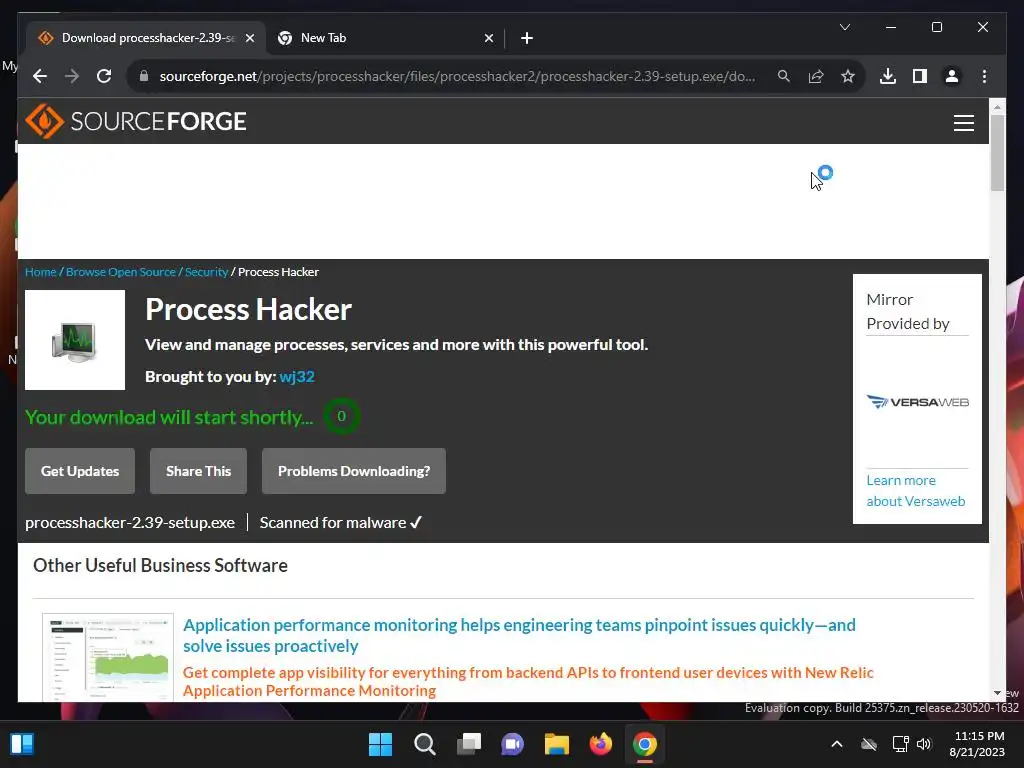Open the Windows Start menu
The height and width of the screenshot is (768, 1024).
380,744
